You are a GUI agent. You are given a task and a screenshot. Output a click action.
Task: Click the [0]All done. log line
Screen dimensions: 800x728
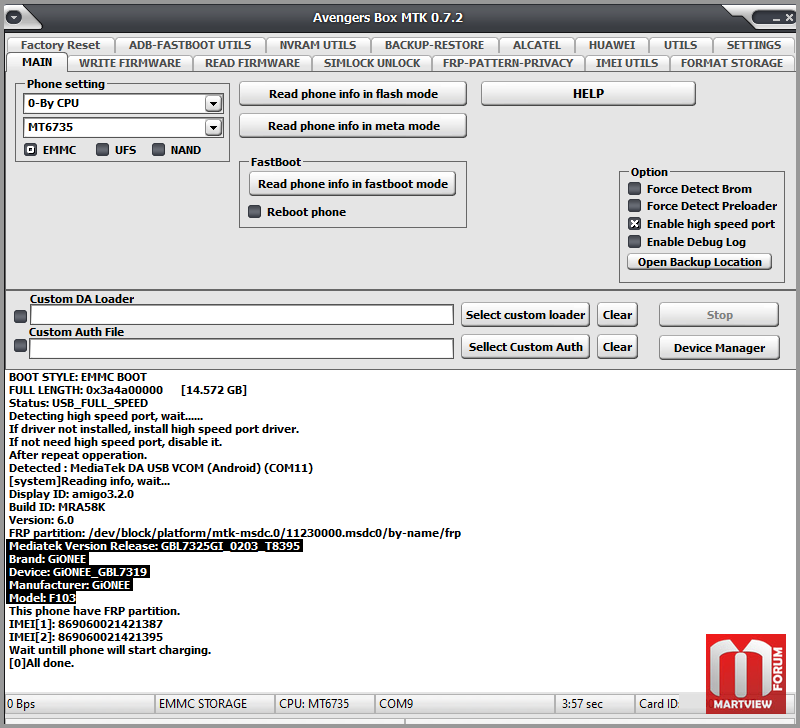pyautogui.click(x=41, y=663)
